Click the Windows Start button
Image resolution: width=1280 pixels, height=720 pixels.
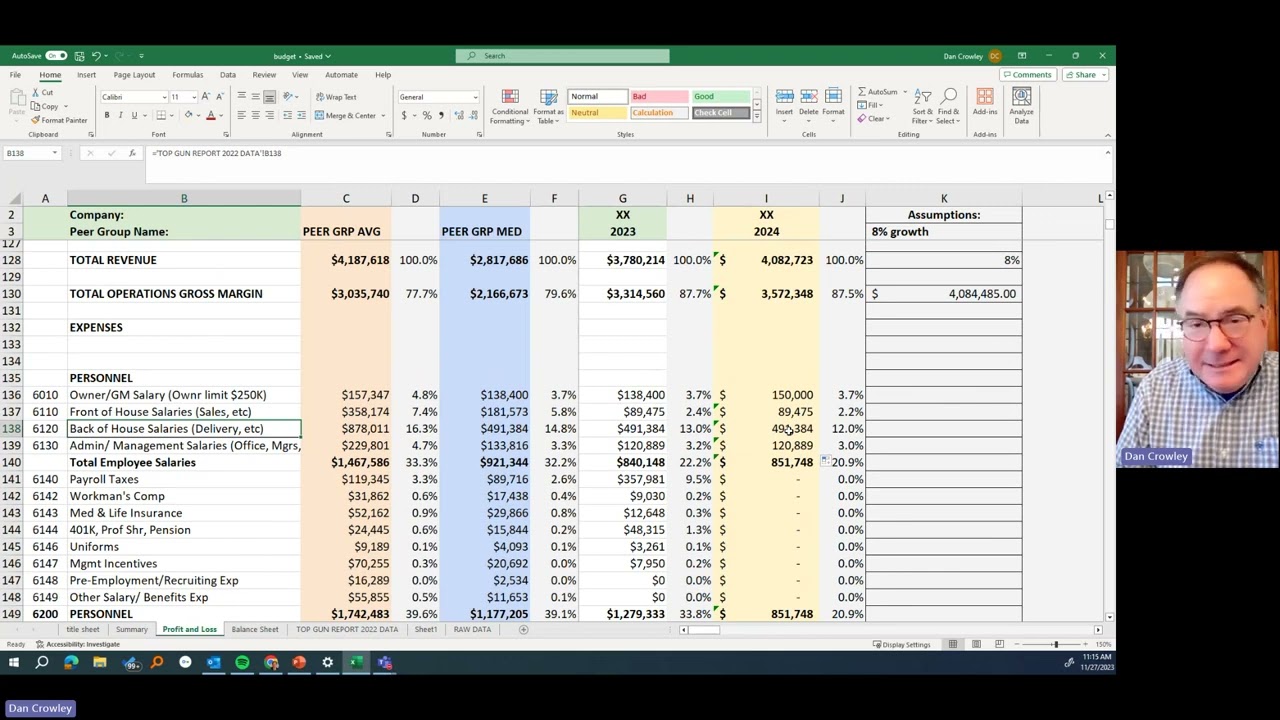14,662
